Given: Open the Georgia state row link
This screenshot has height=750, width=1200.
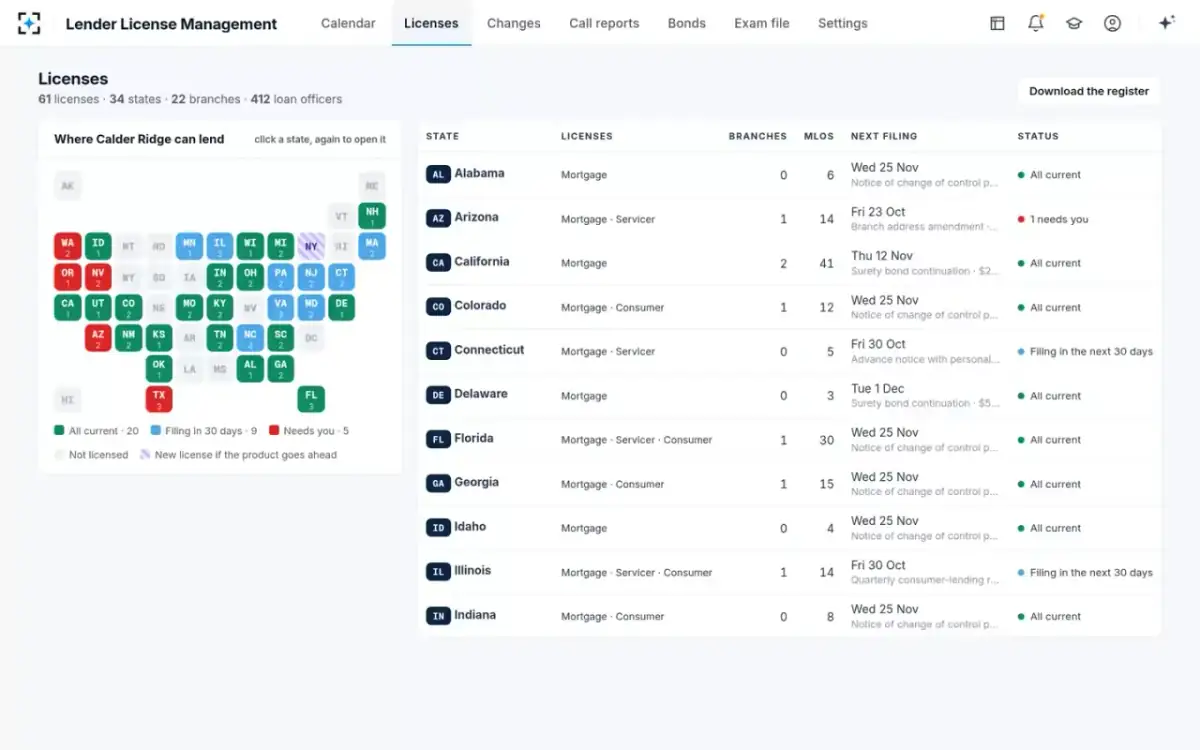Looking at the screenshot, I should (476, 482).
